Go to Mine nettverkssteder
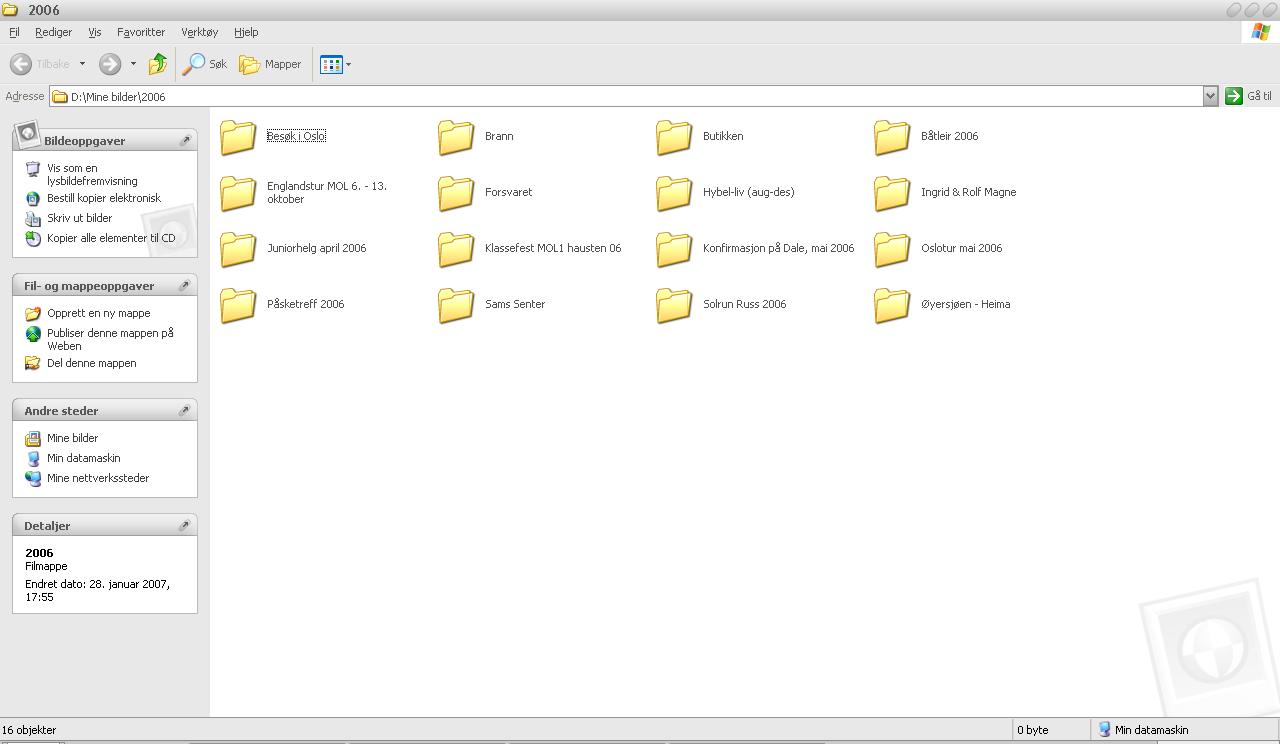This screenshot has width=1280, height=744. (98, 478)
